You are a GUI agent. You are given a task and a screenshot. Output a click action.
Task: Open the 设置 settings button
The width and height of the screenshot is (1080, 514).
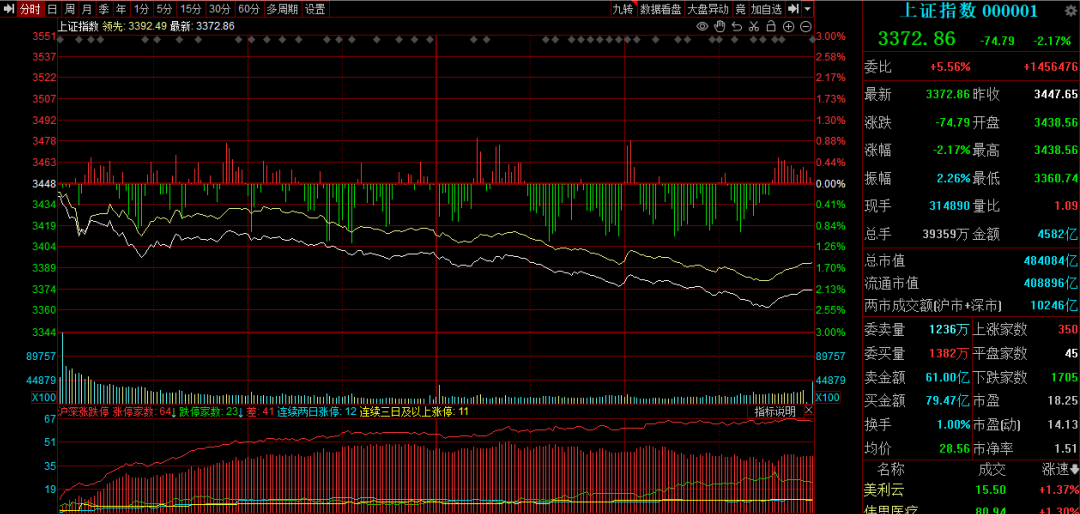[x=315, y=9]
